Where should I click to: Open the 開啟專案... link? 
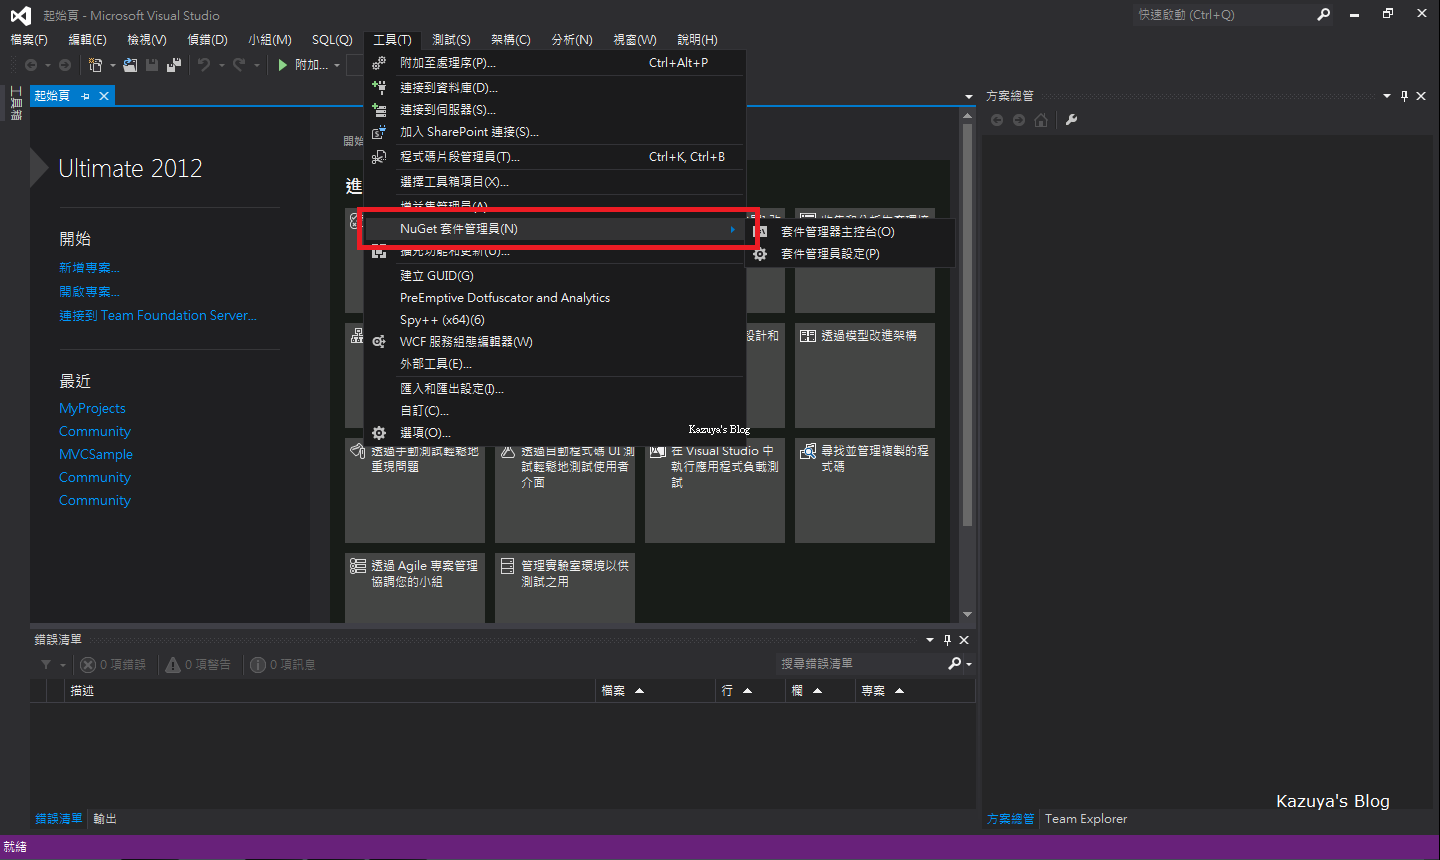click(x=89, y=292)
